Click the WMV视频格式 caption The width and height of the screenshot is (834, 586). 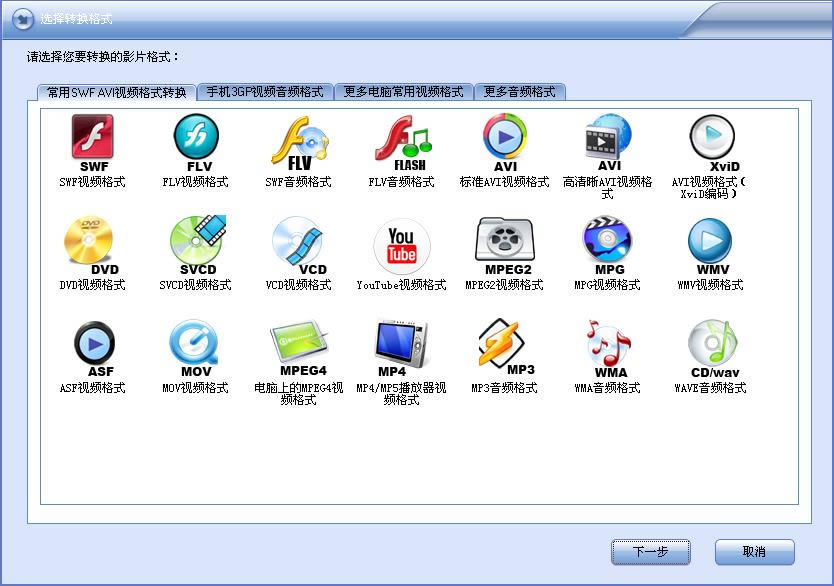[x=710, y=285]
